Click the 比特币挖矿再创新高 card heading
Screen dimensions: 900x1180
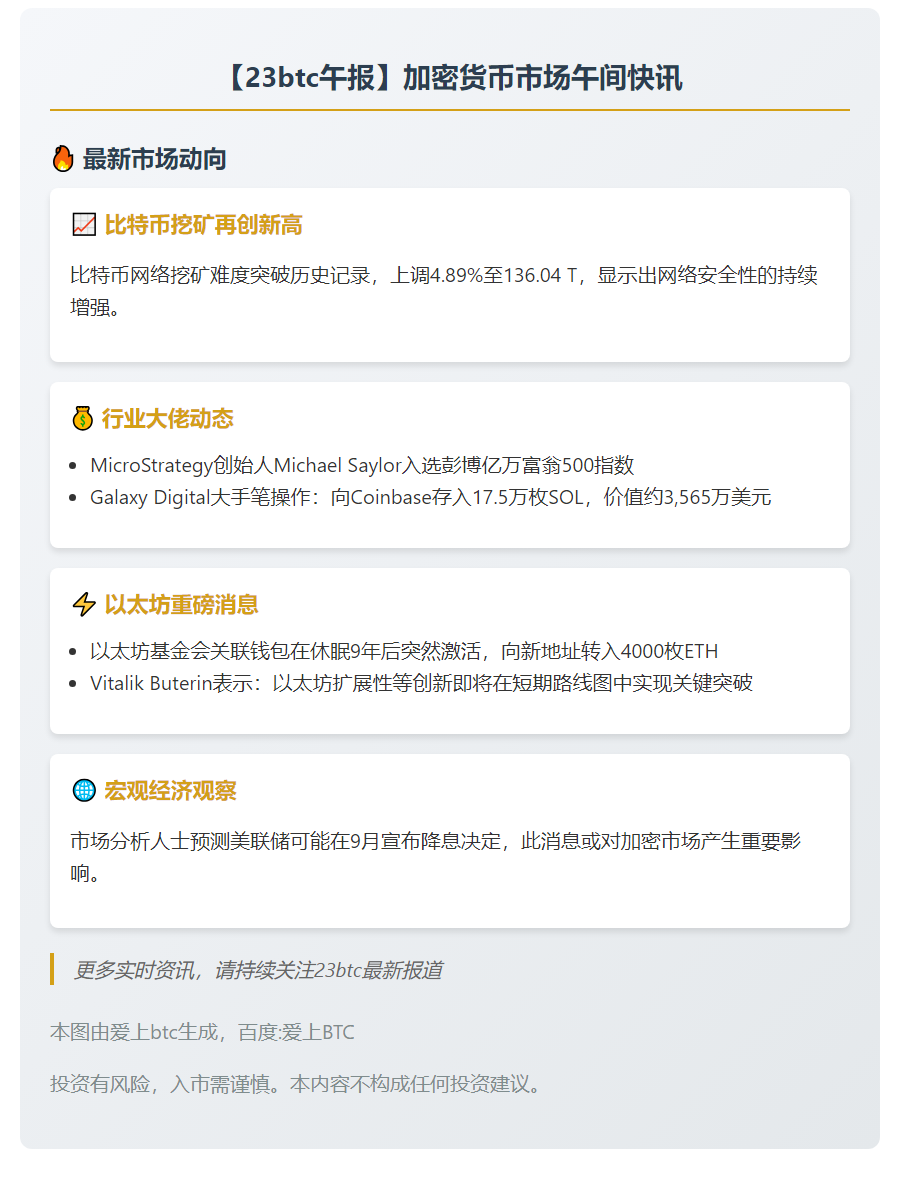[x=203, y=225]
